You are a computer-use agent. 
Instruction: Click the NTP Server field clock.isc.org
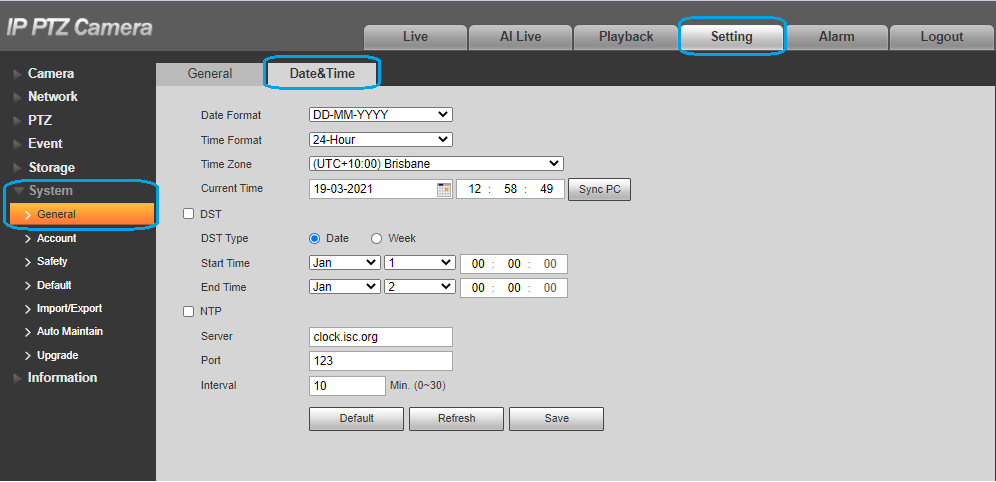click(380, 337)
